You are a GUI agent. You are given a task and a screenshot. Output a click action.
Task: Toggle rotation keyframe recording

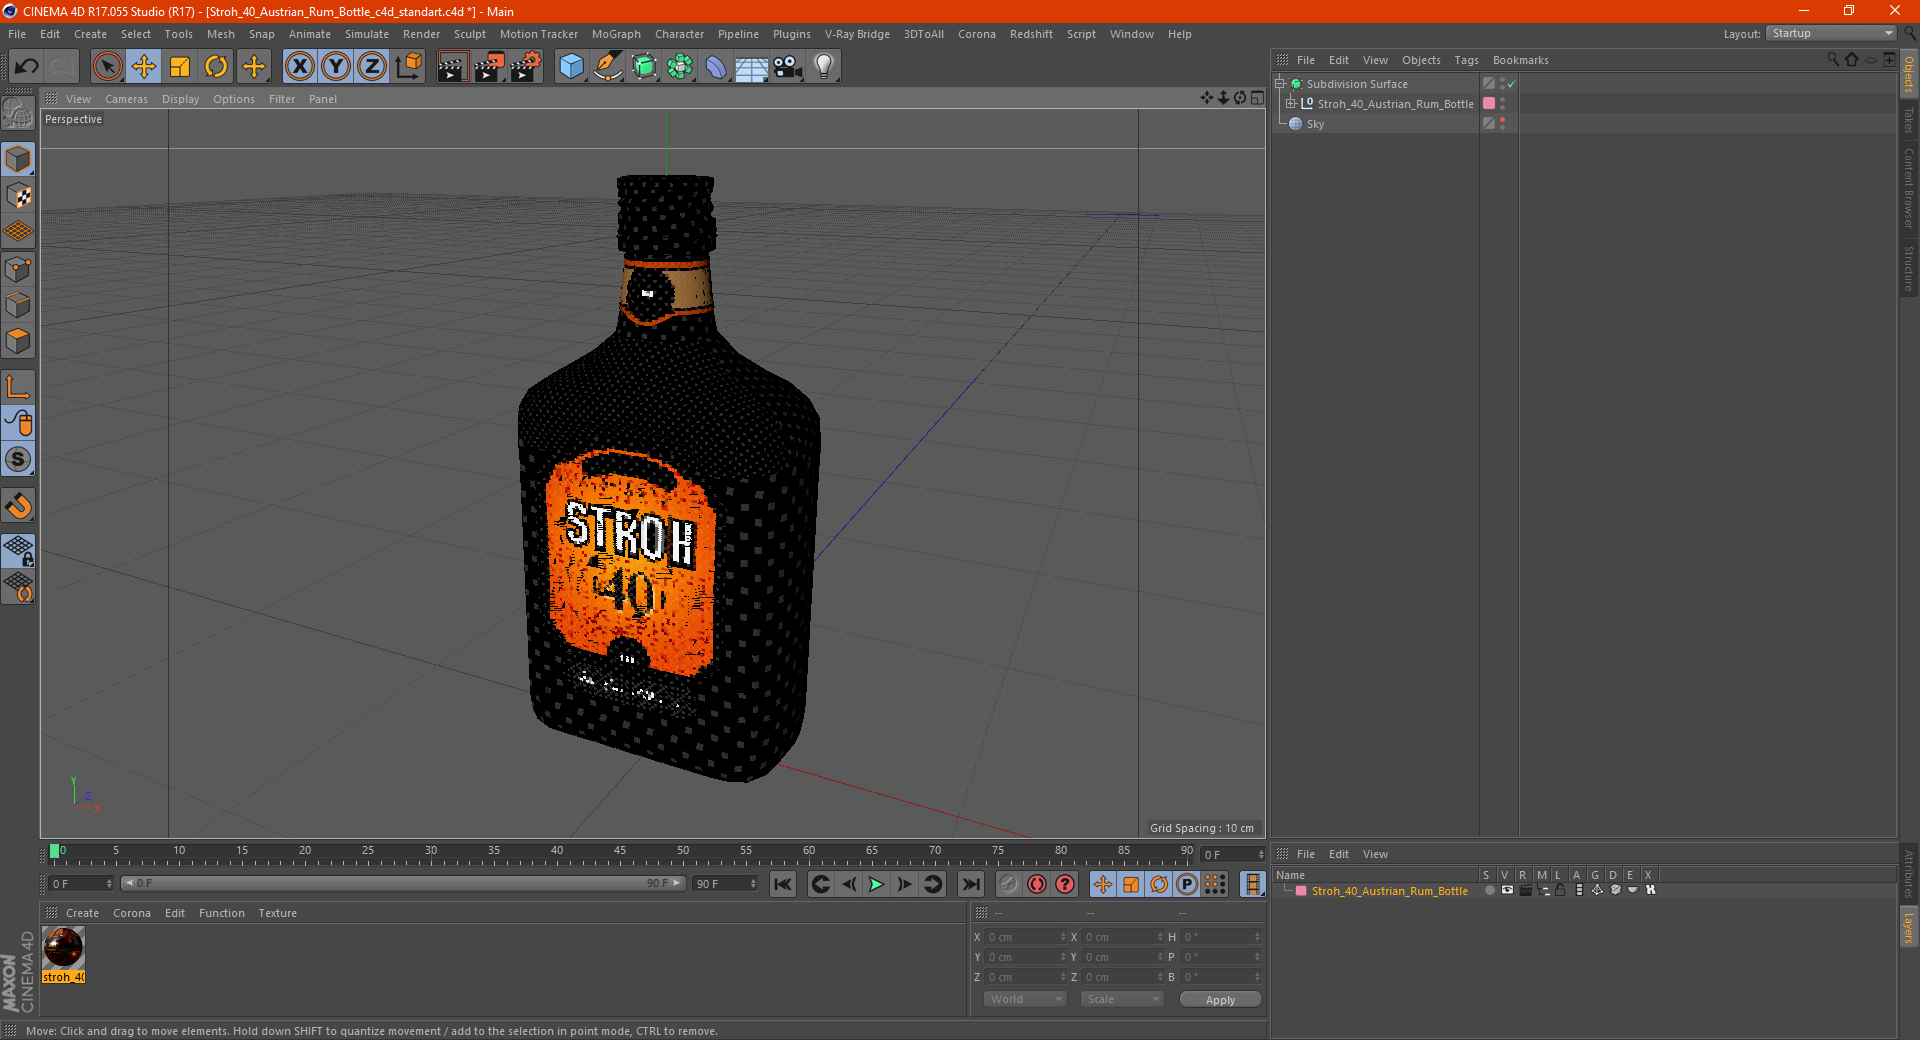coord(1159,884)
